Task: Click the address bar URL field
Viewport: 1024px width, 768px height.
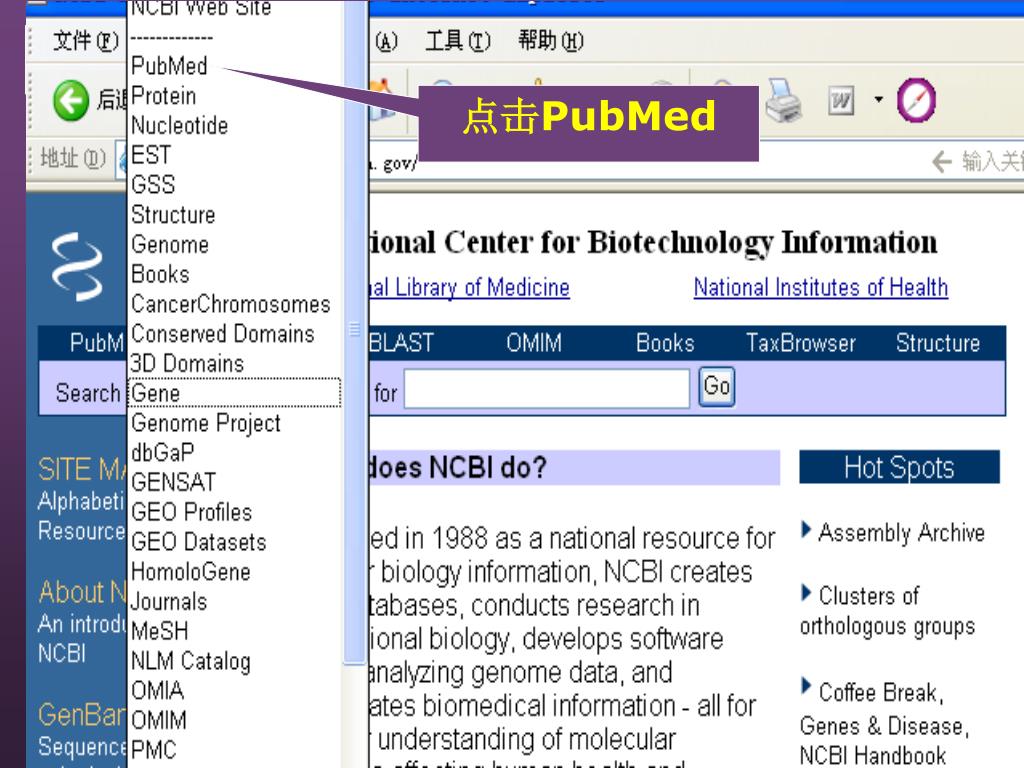Action: (522, 162)
